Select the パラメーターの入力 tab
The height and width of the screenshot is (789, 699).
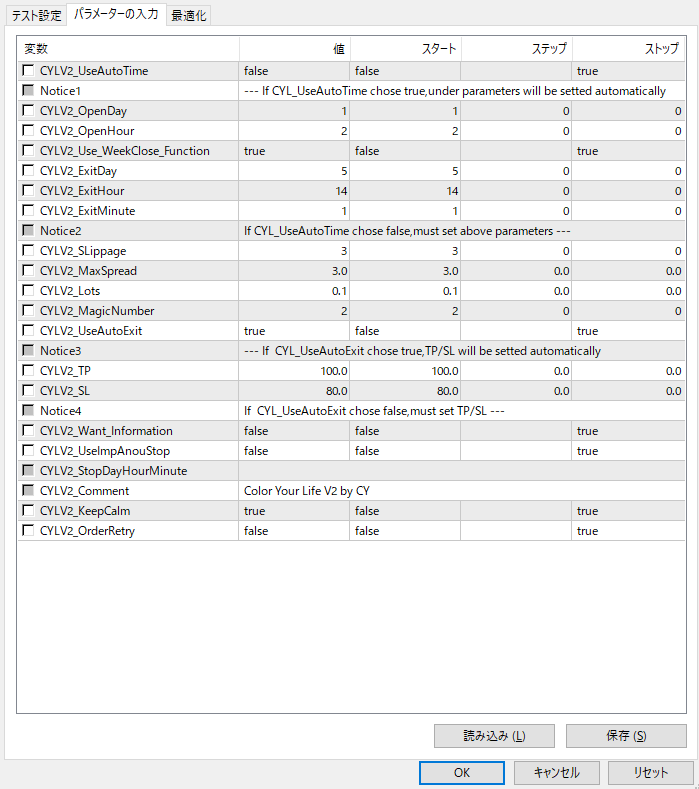pyautogui.click(x=116, y=14)
